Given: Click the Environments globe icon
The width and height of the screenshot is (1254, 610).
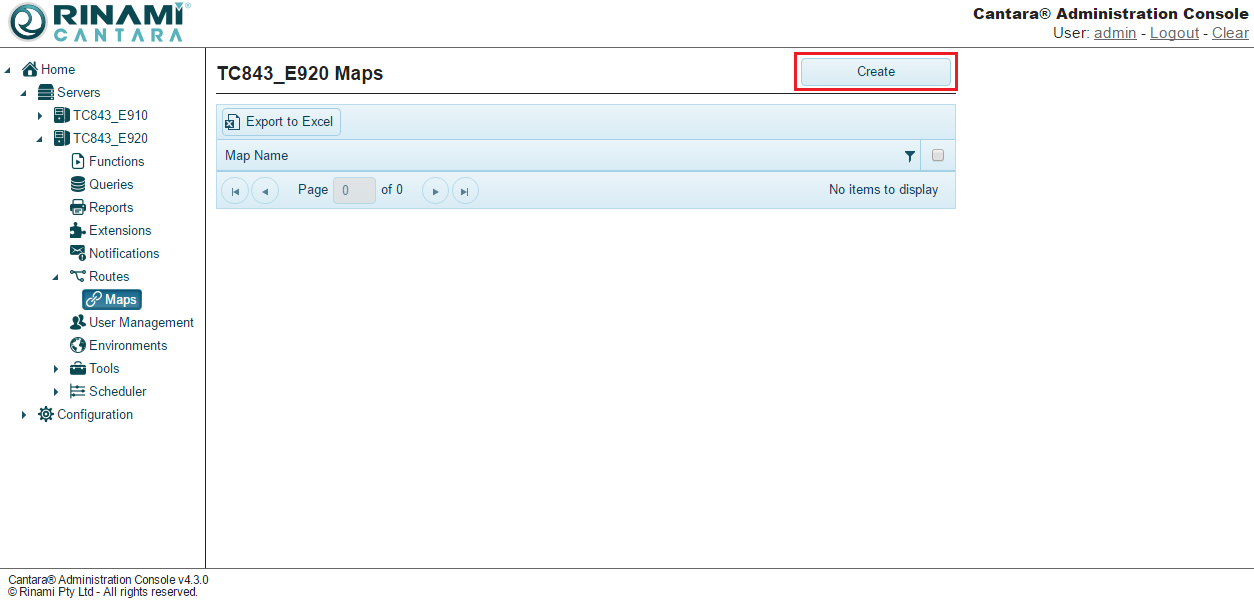Looking at the screenshot, I should pyautogui.click(x=78, y=346).
